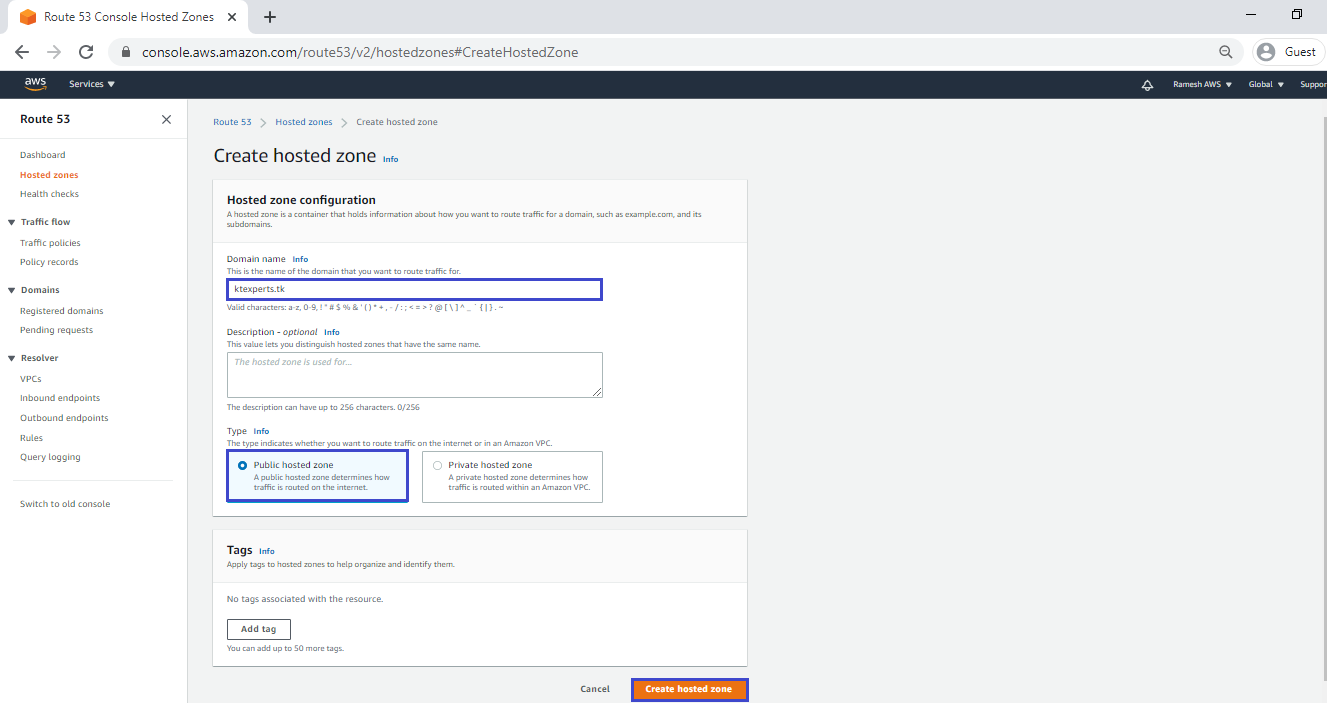Select Public hosted zone radio button
Viewport: 1327px width, 703px height.
tap(242, 465)
